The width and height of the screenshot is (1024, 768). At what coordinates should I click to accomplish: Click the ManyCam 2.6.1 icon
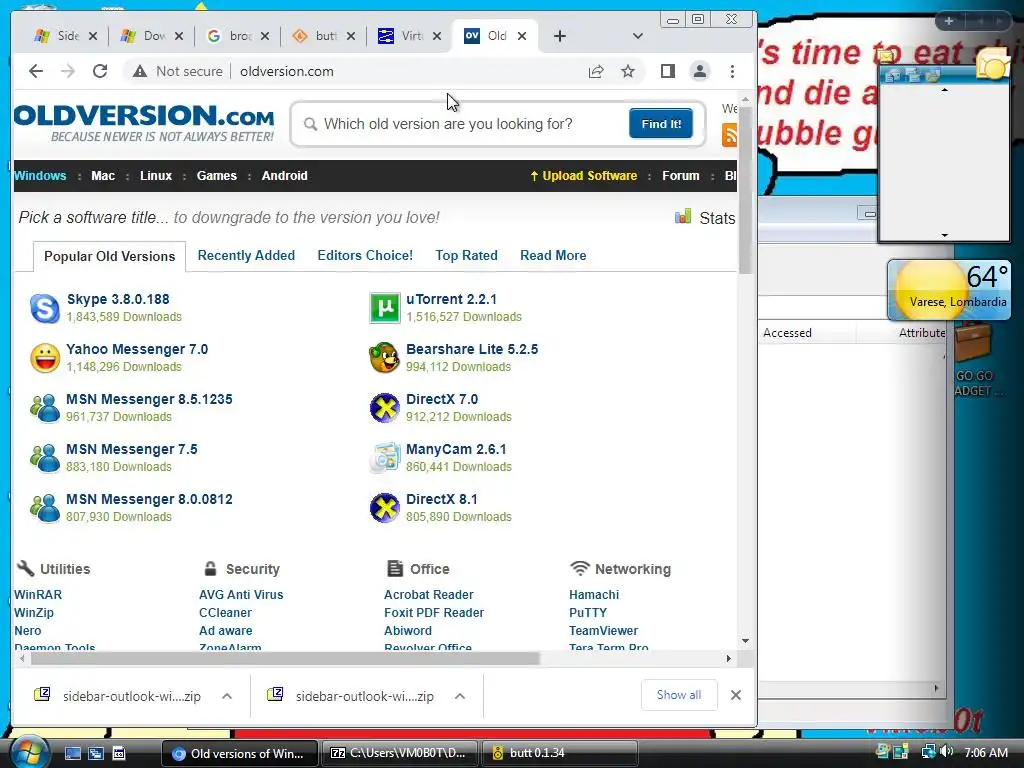[x=385, y=458]
